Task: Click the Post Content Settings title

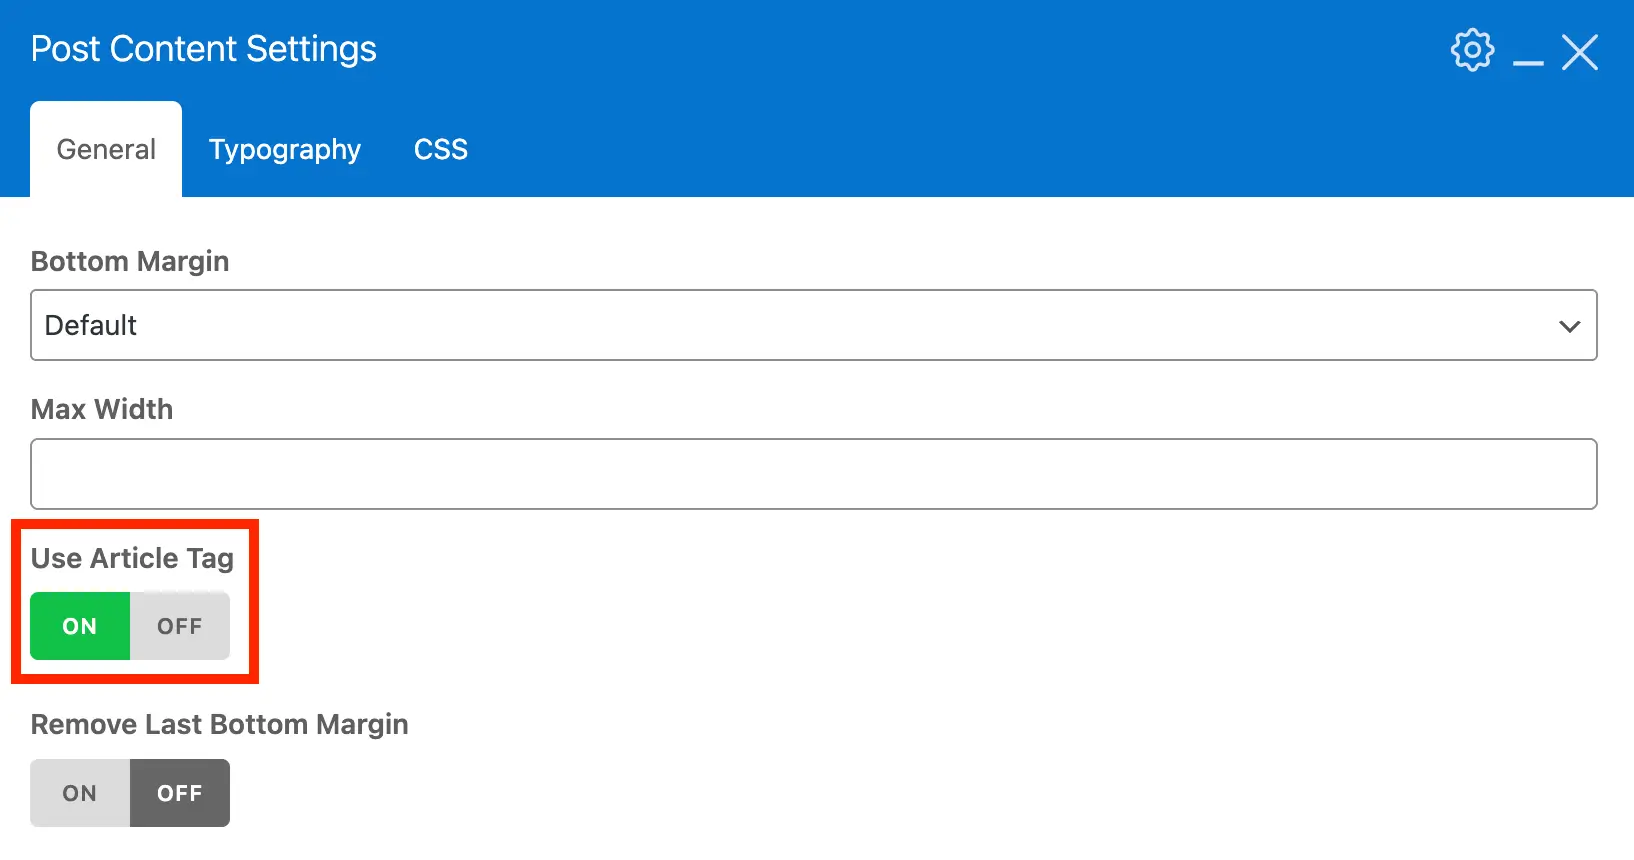Action: tap(203, 48)
